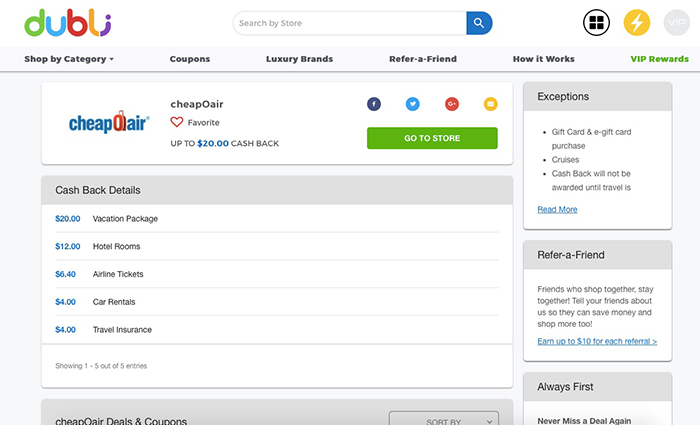Open the Sort By dropdown

click(x=444, y=419)
